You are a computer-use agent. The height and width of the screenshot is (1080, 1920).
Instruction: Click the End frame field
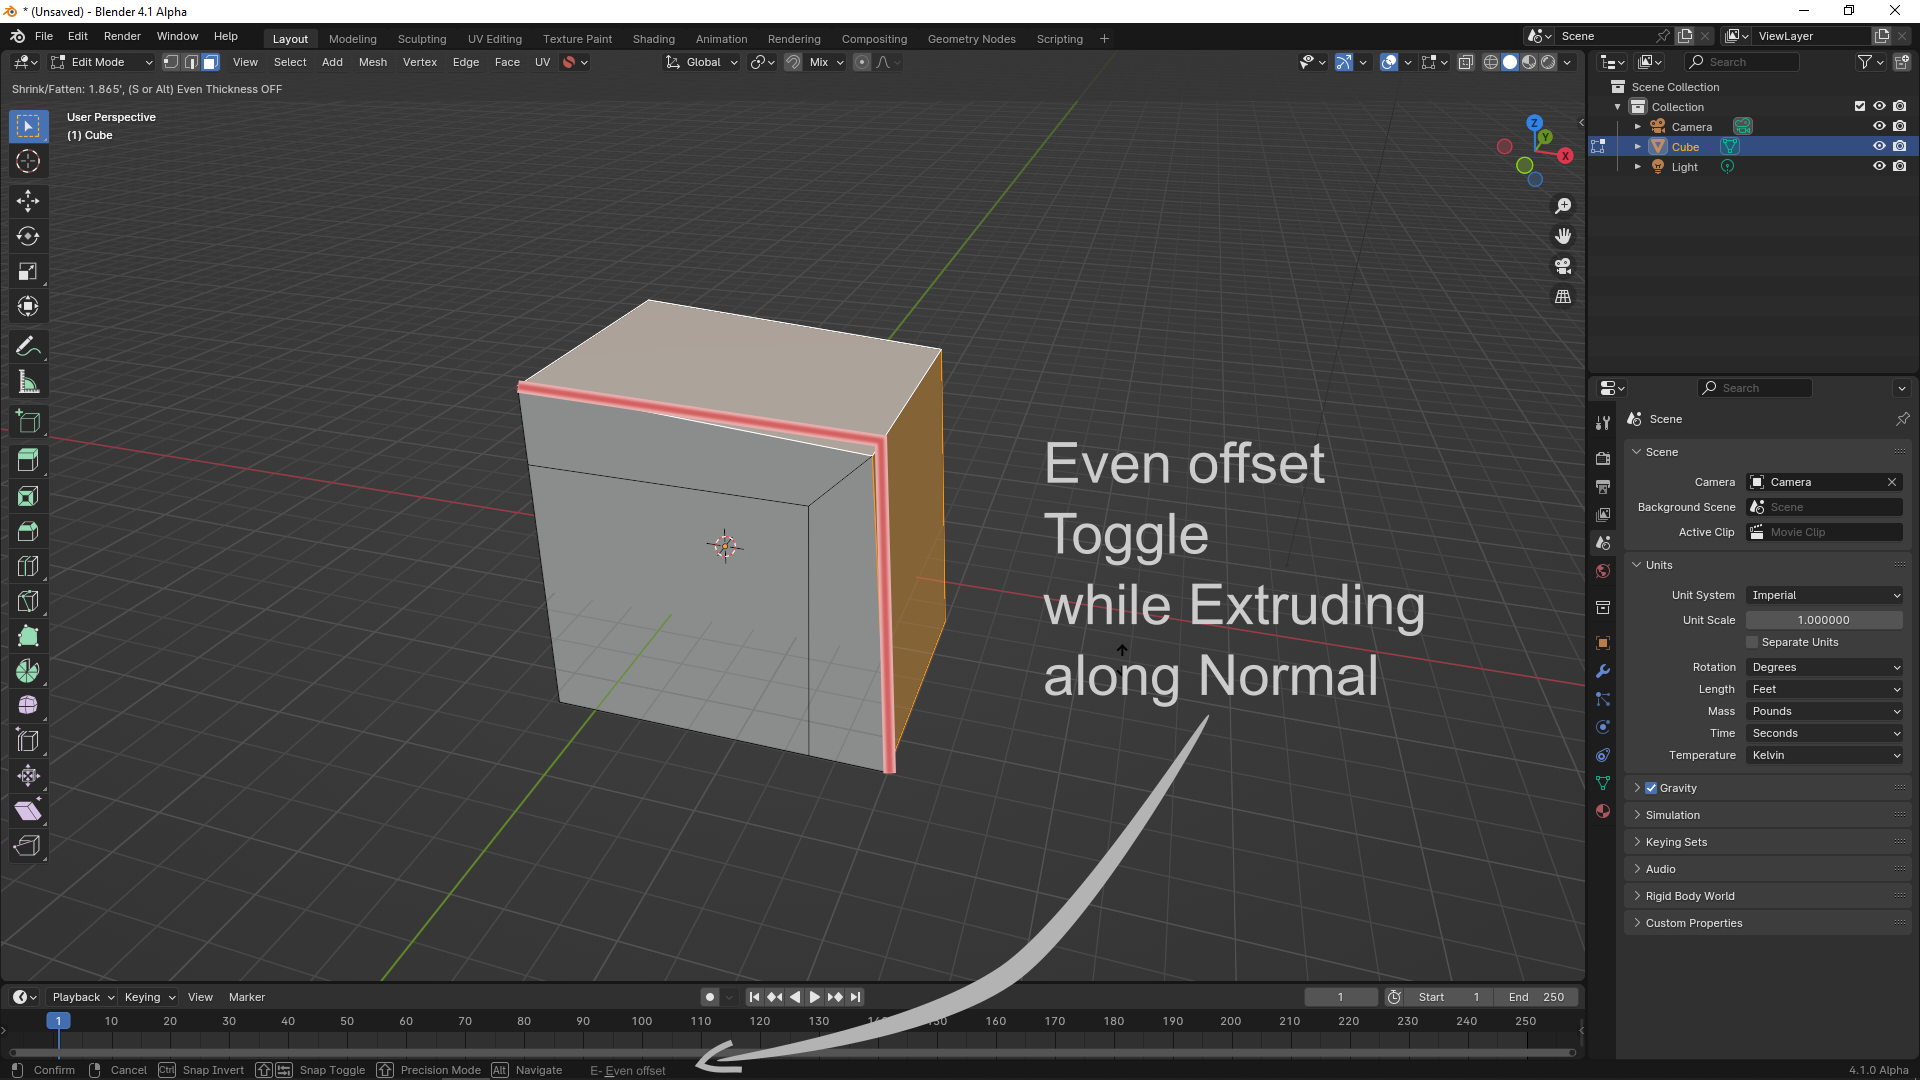pyautogui.click(x=1536, y=997)
